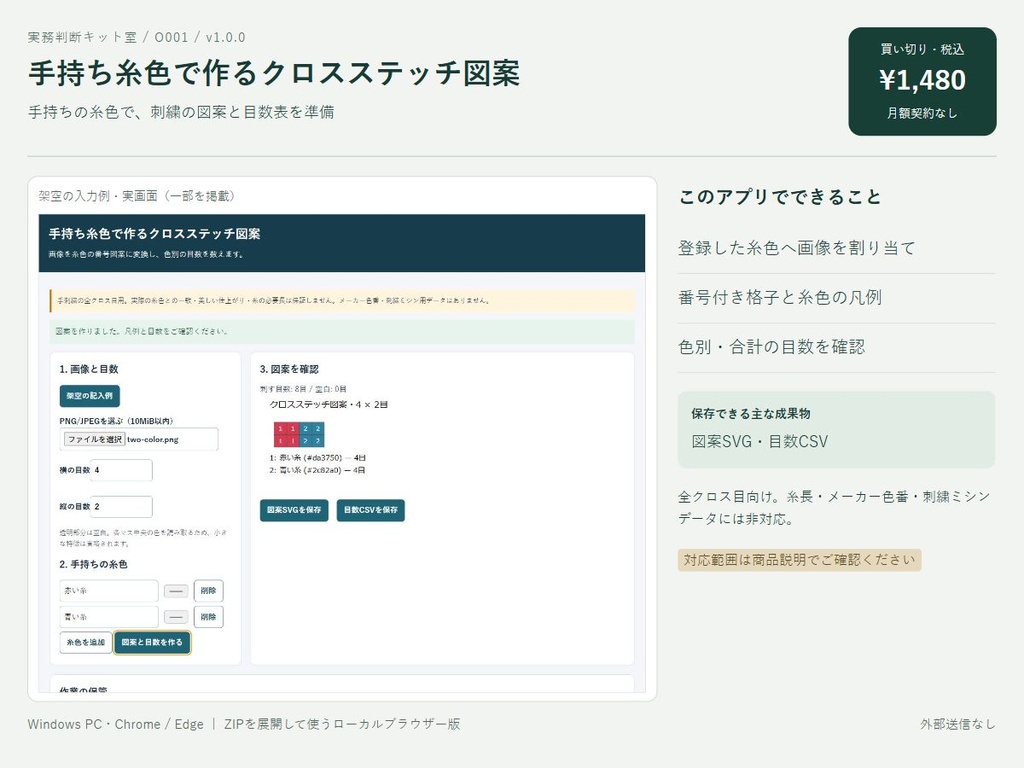
Task: Click the file name two-color.png
Action: point(153,440)
